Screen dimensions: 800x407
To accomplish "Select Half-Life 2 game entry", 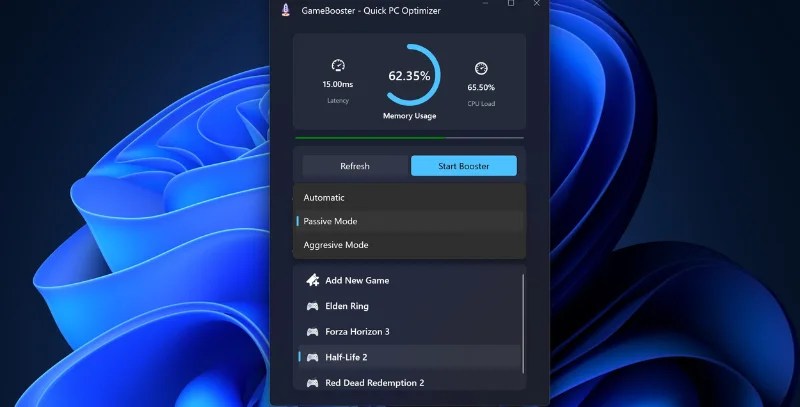I will [409, 357].
